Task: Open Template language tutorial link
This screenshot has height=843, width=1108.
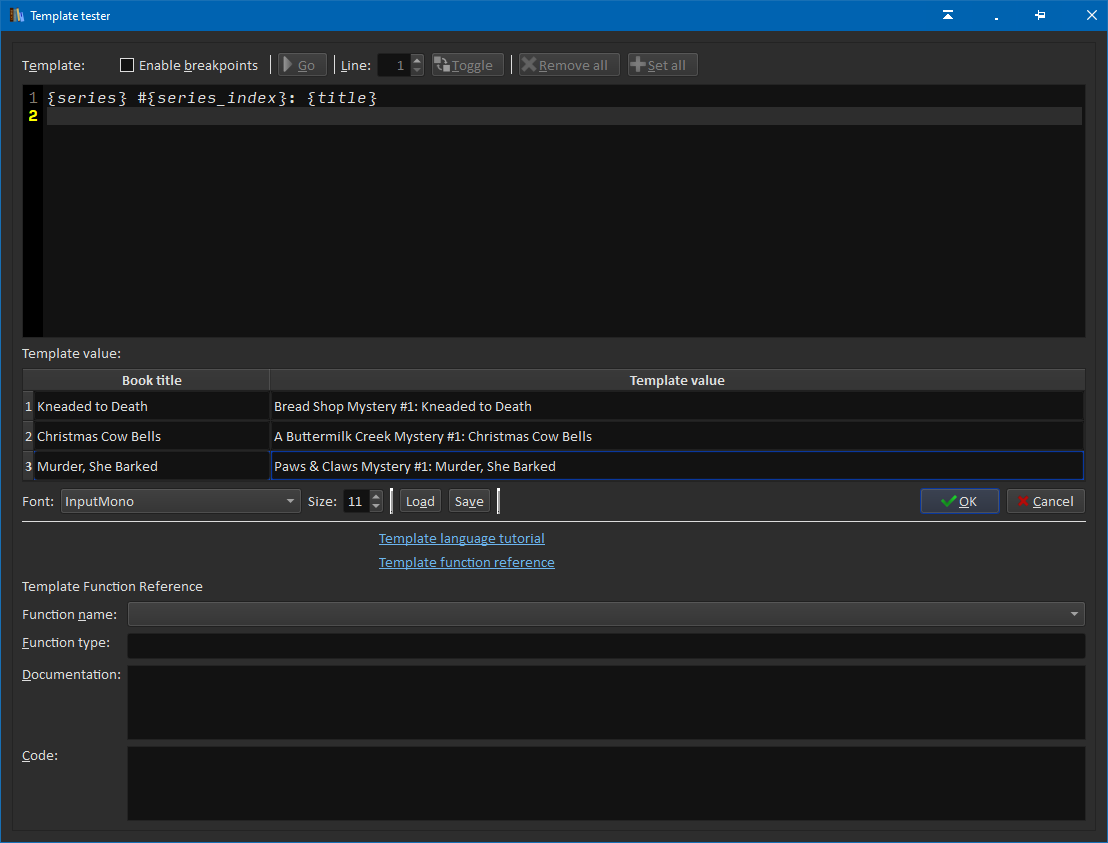Action: 461,538
